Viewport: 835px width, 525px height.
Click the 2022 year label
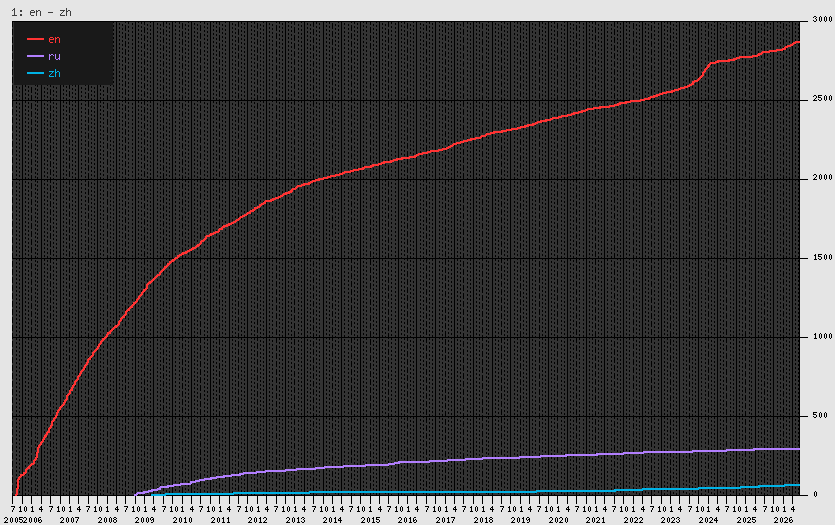coord(633,520)
